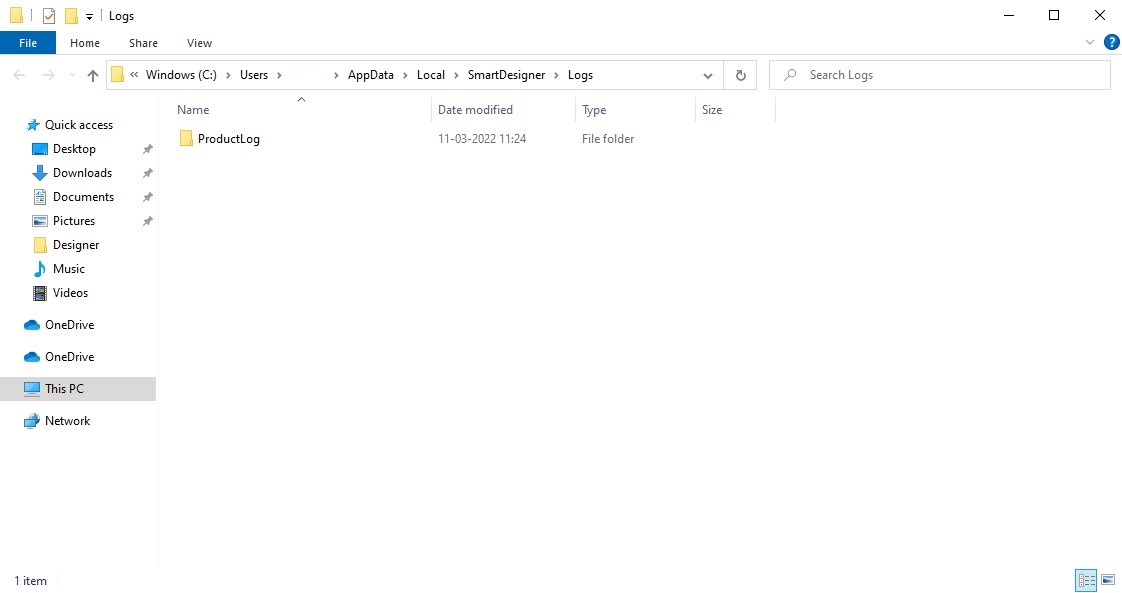Open Help via question mark icon
Viewport: 1122px width, 593px height.
[x=1111, y=43]
